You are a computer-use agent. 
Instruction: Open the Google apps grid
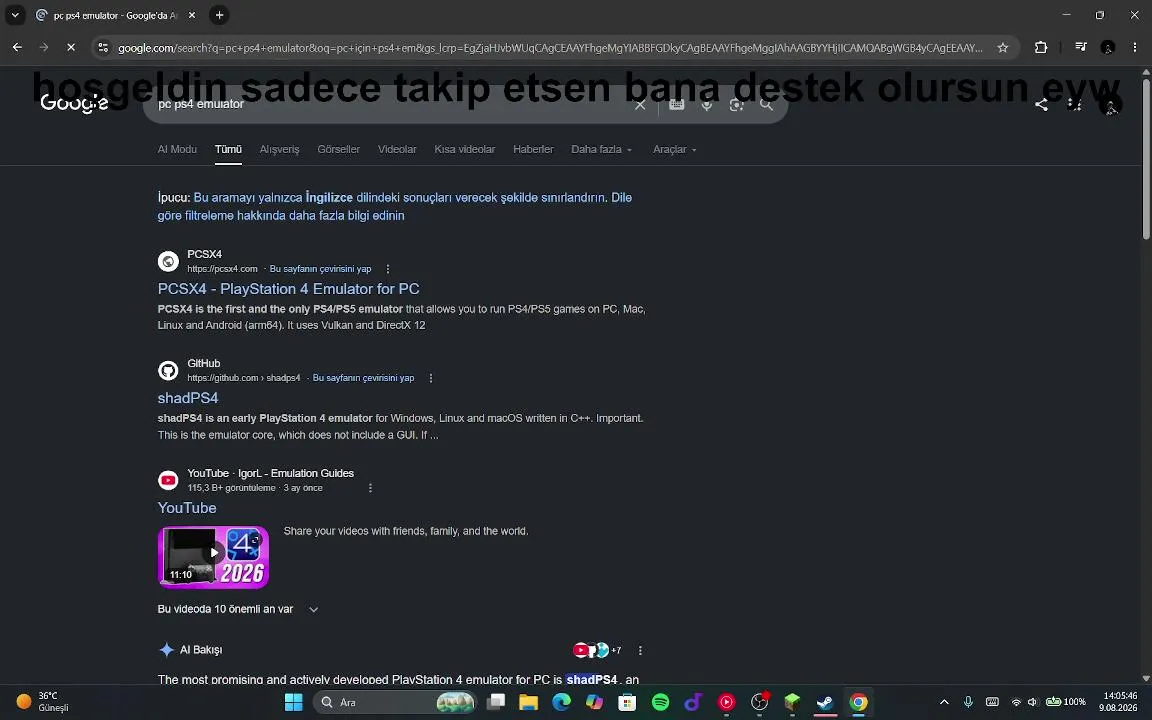click(x=1075, y=104)
